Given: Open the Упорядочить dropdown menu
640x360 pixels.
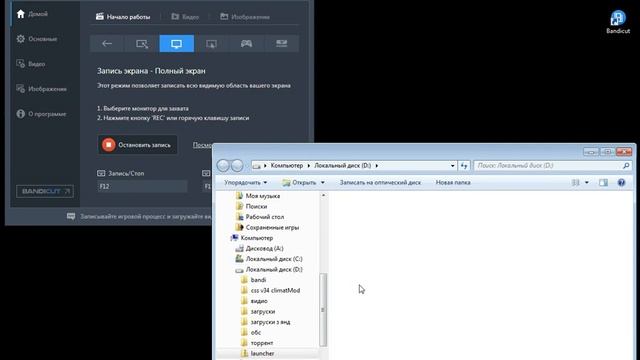Looking at the screenshot, I should click(x=245, y=182).
